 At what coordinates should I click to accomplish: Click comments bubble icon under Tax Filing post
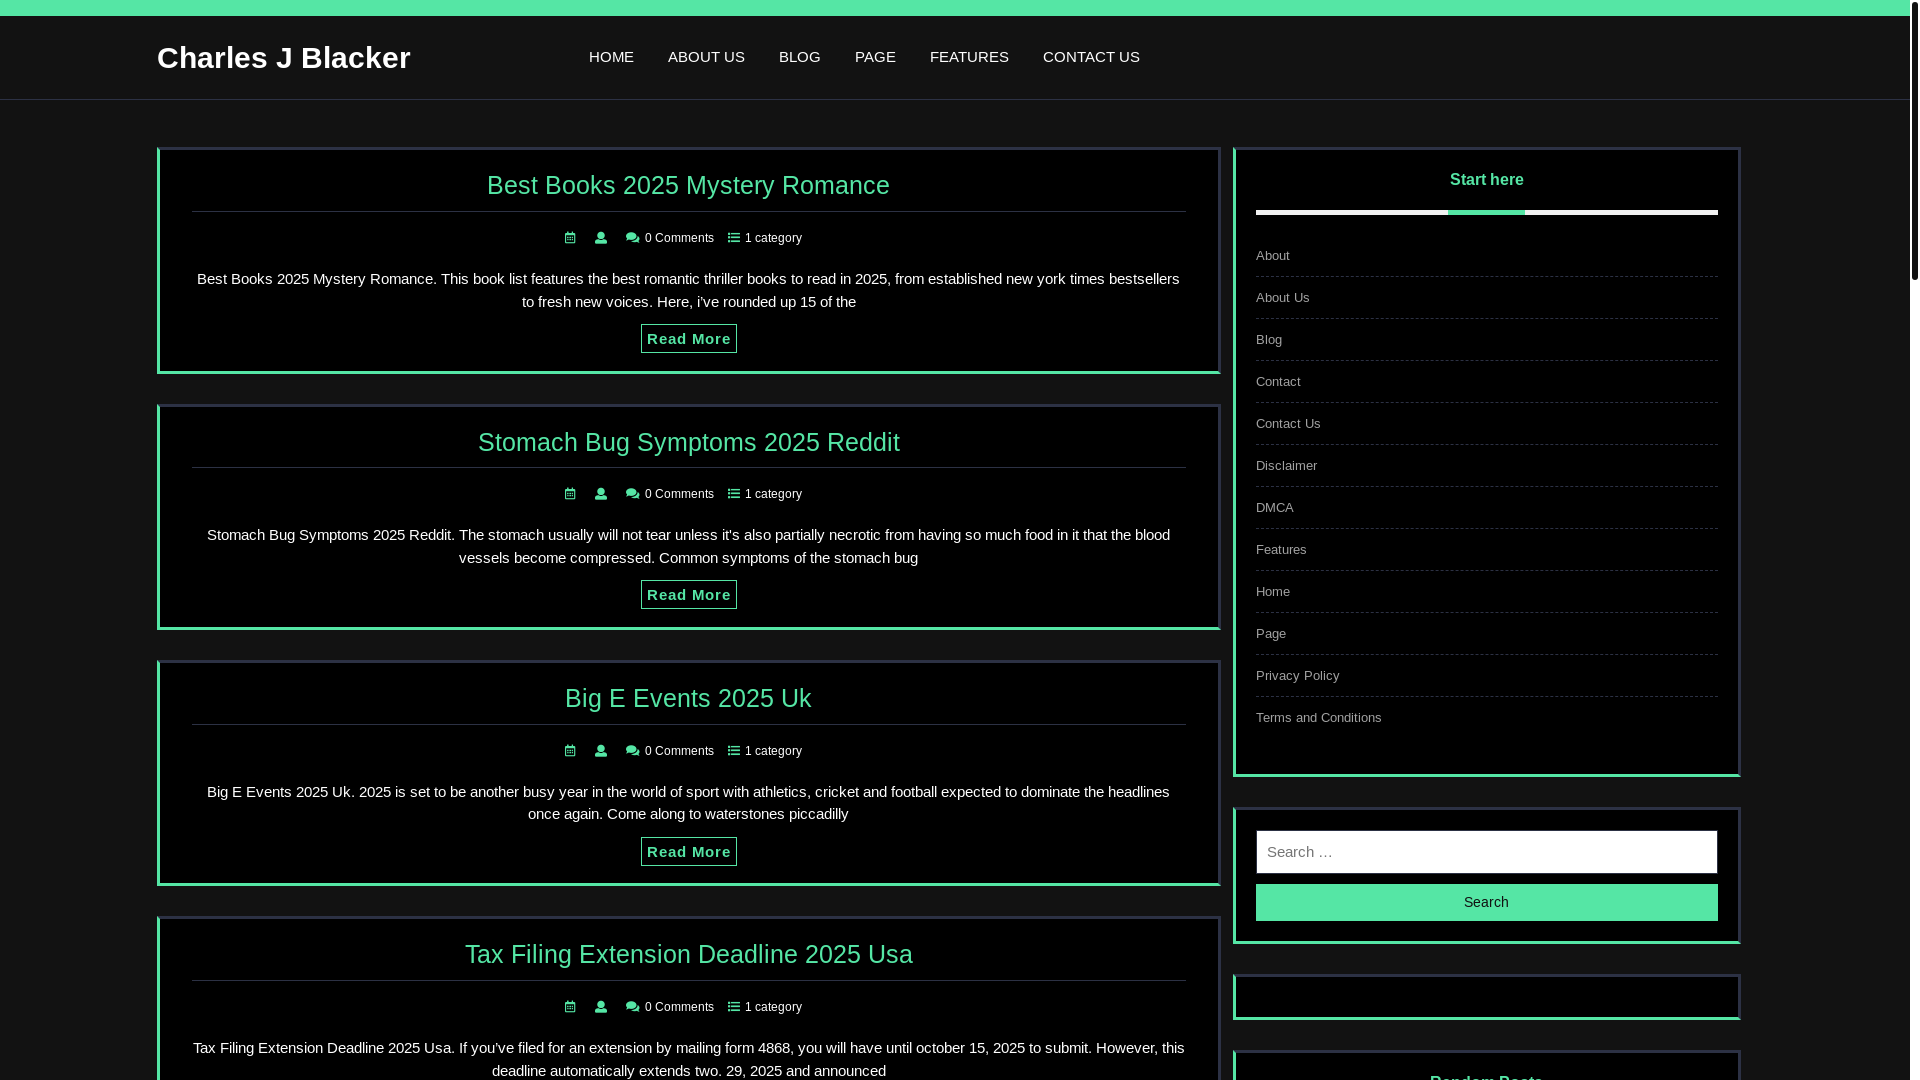[632, 1007]
